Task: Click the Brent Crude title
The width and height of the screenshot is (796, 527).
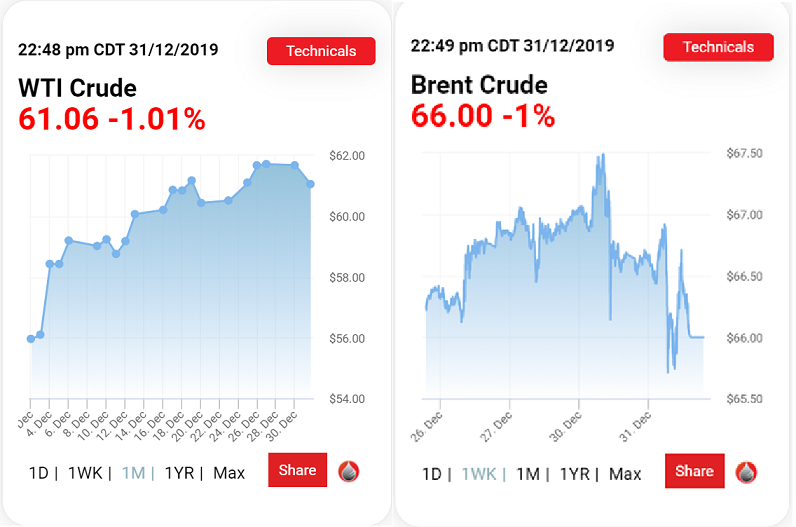Action: pyautogui.click(x=479, y=84)
